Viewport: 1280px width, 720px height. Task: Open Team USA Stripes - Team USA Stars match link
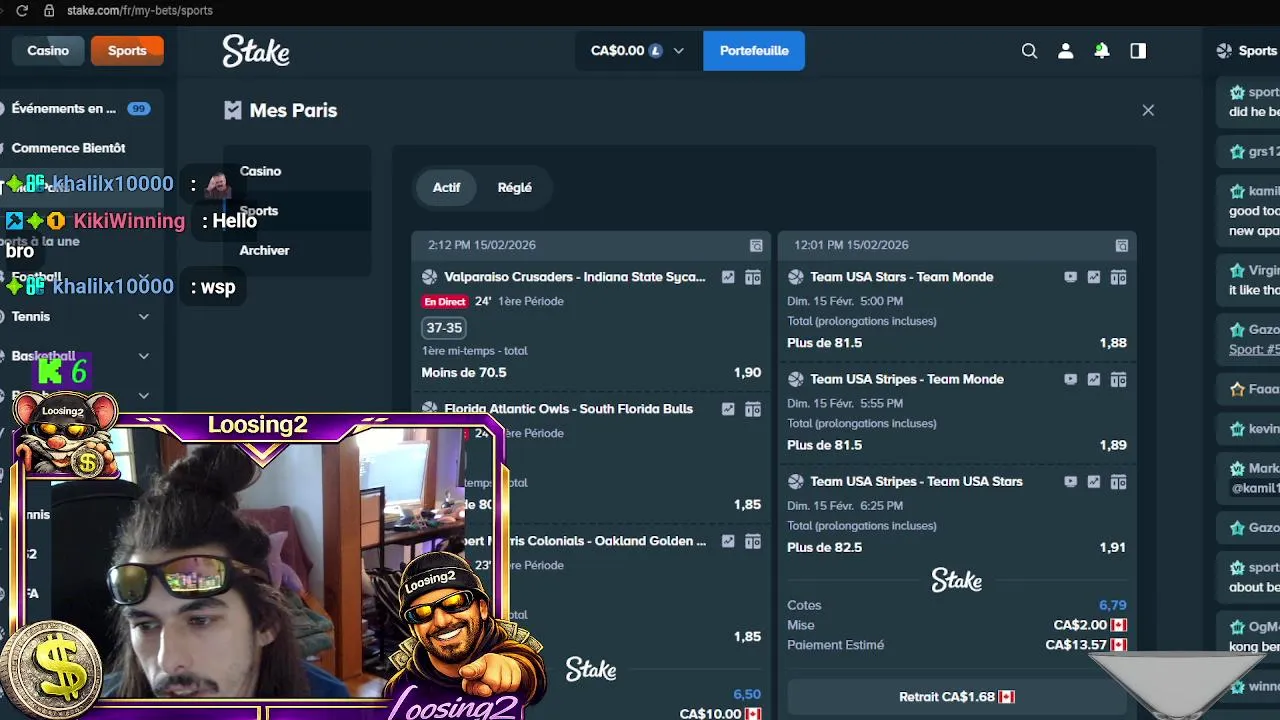[916, 481]
